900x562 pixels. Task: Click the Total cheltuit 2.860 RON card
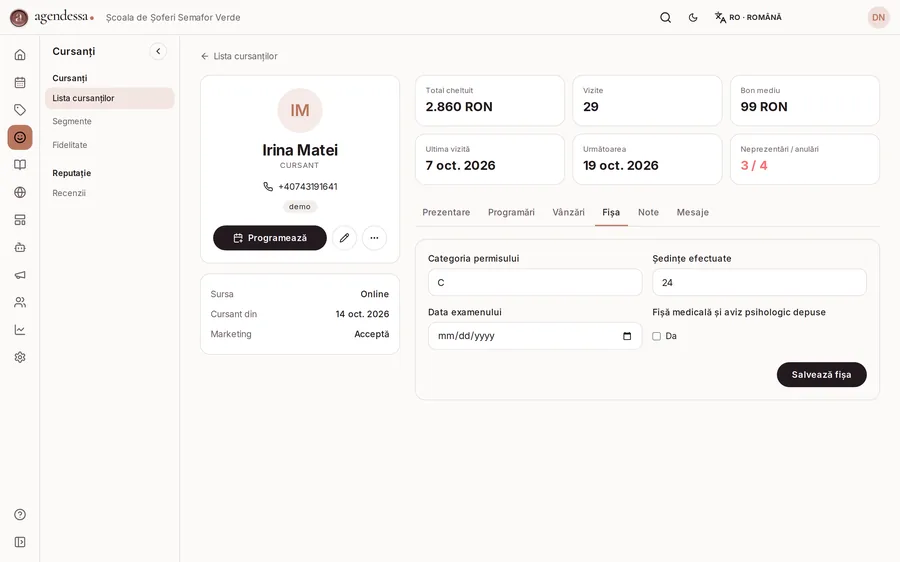(490, 100)
